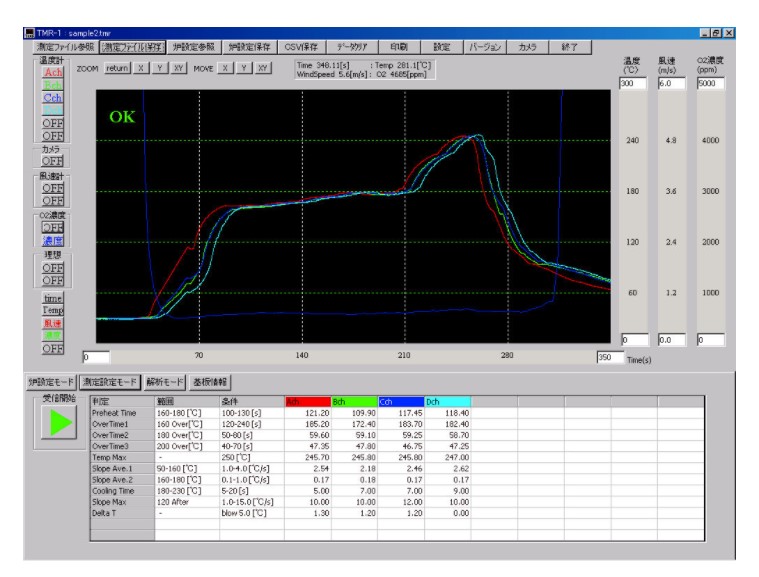
Task: Print using the 印刷 button
Action: [399, 47]
